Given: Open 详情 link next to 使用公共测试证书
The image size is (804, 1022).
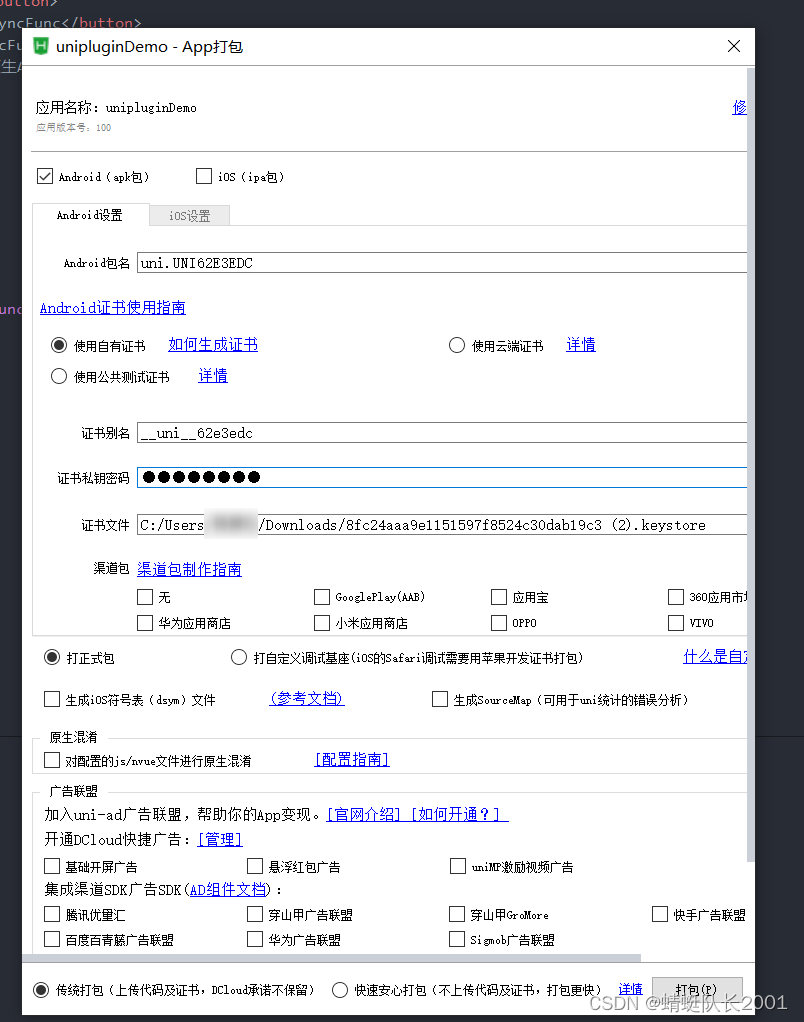Looking at the screenshot, I should [213, 376].
